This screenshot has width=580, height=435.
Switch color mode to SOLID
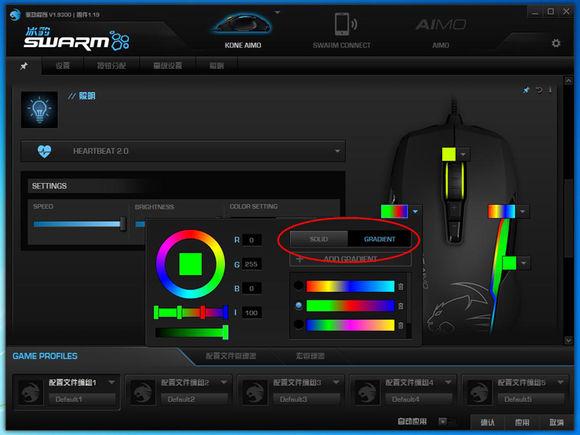pos(318,239)
